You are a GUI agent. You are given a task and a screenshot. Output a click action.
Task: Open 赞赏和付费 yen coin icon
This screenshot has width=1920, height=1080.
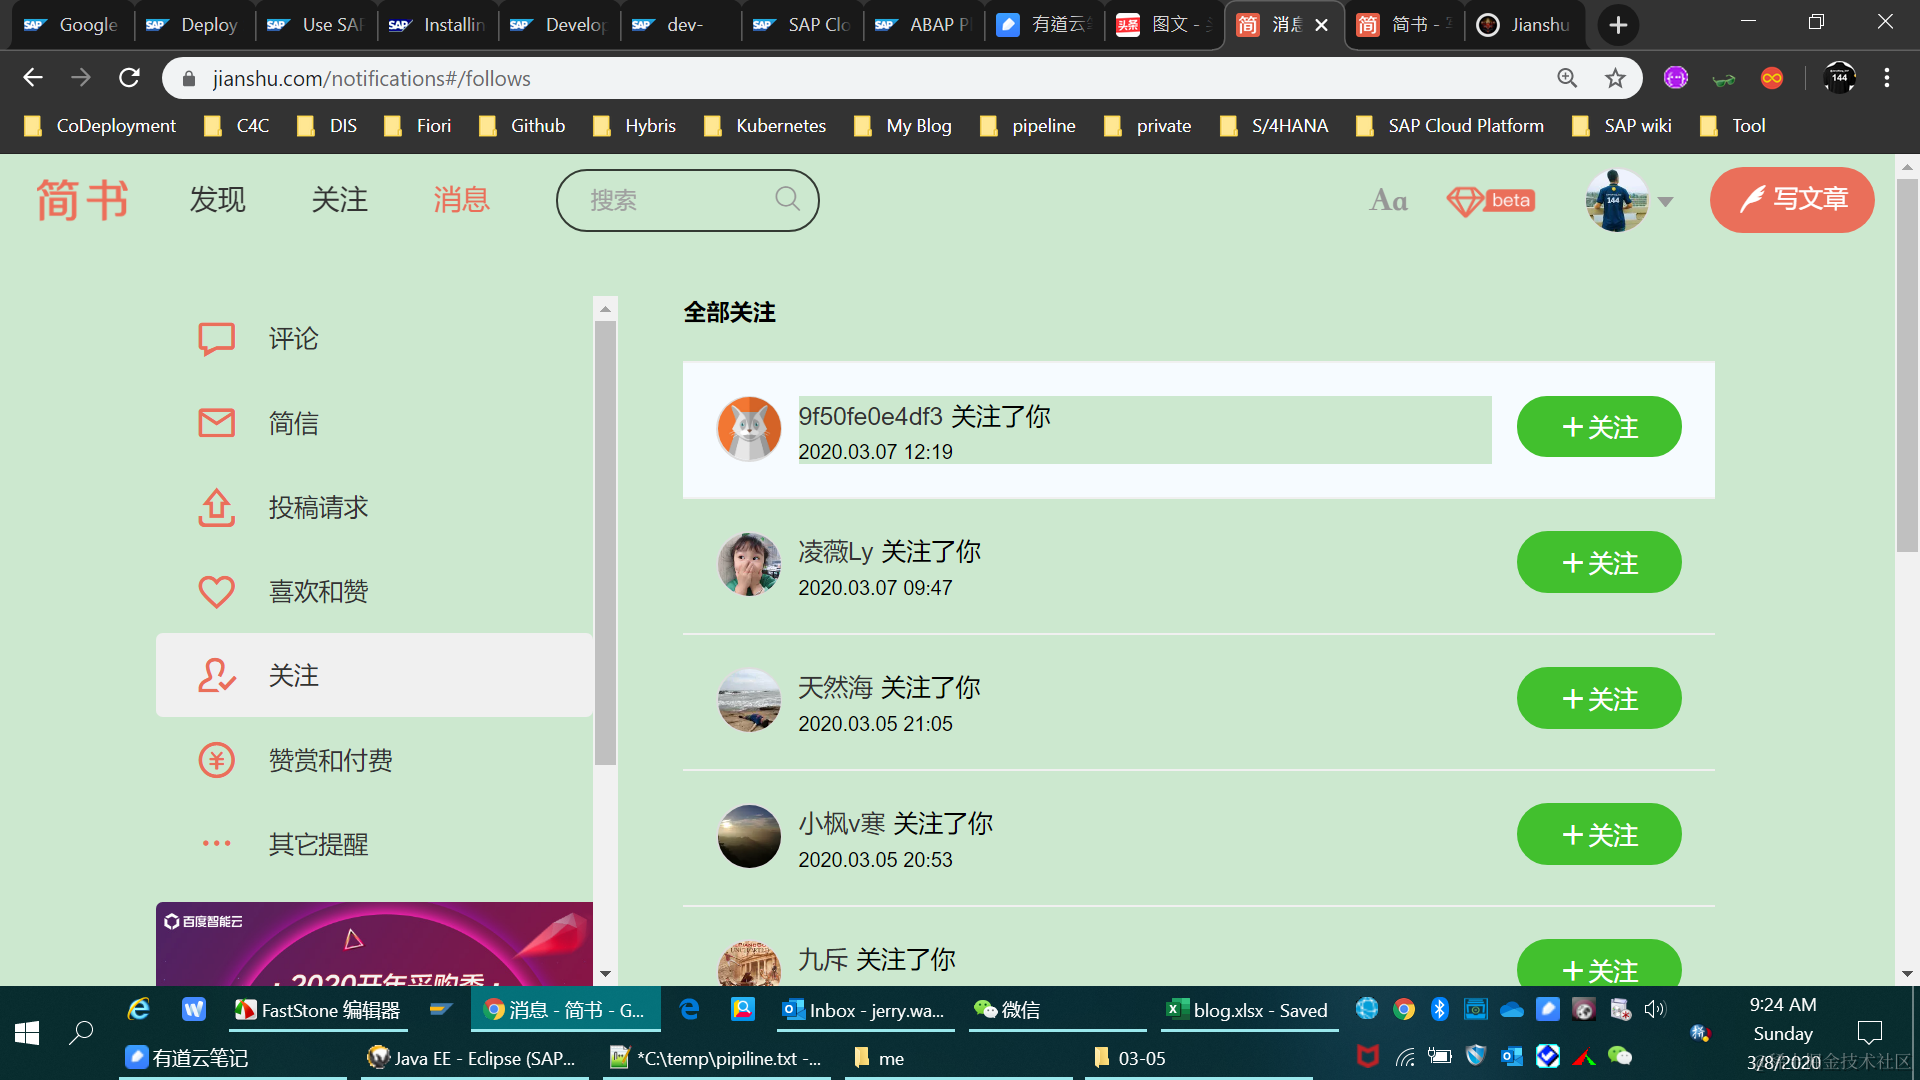click(x=216, y=760)
